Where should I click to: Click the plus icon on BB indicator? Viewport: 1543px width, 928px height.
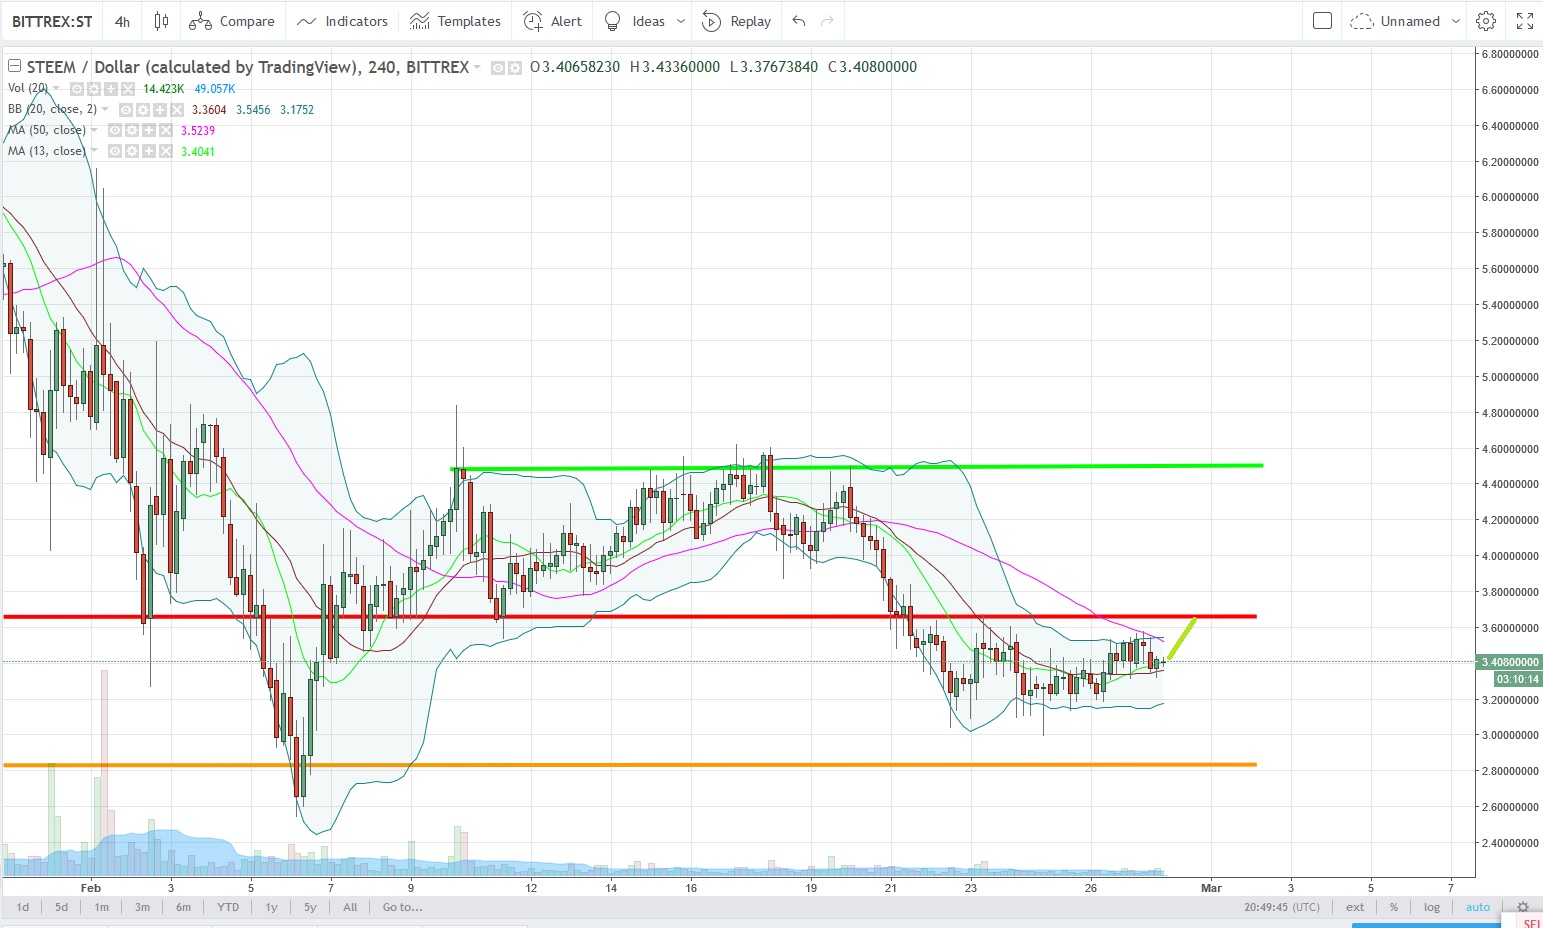(x=160, y=110)
